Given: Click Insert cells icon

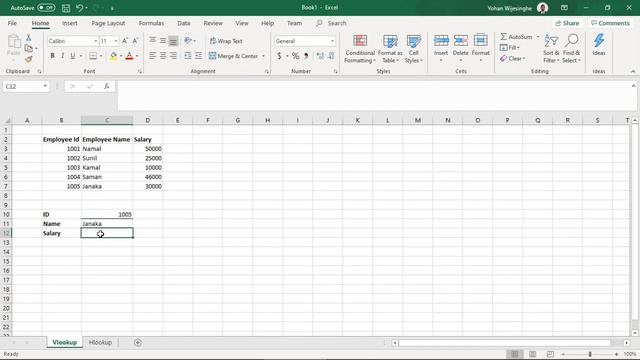Looking at the screenshot, I should tap(441, 41).
